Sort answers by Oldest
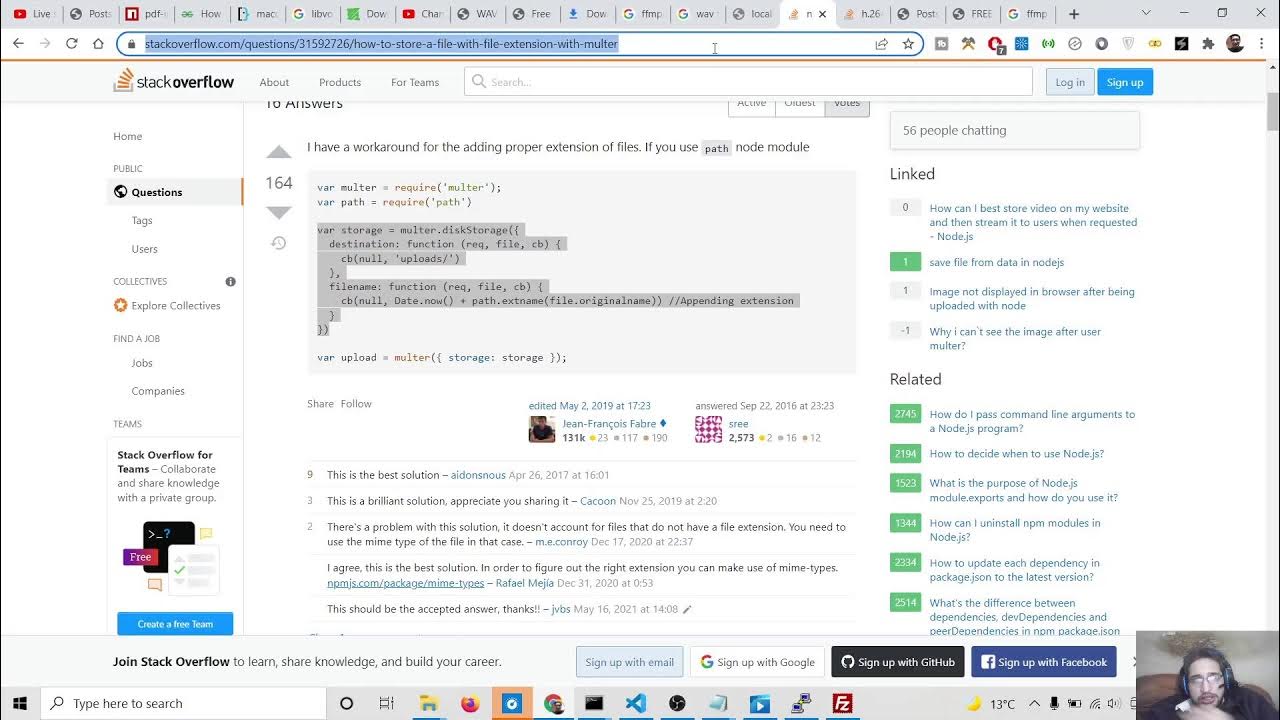Viewport: 1280px width, 720px height. (x=799, y=104)
